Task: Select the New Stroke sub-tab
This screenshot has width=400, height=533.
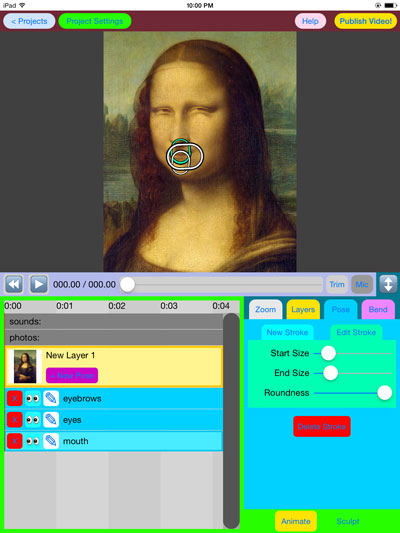Action: pos(287,332)
